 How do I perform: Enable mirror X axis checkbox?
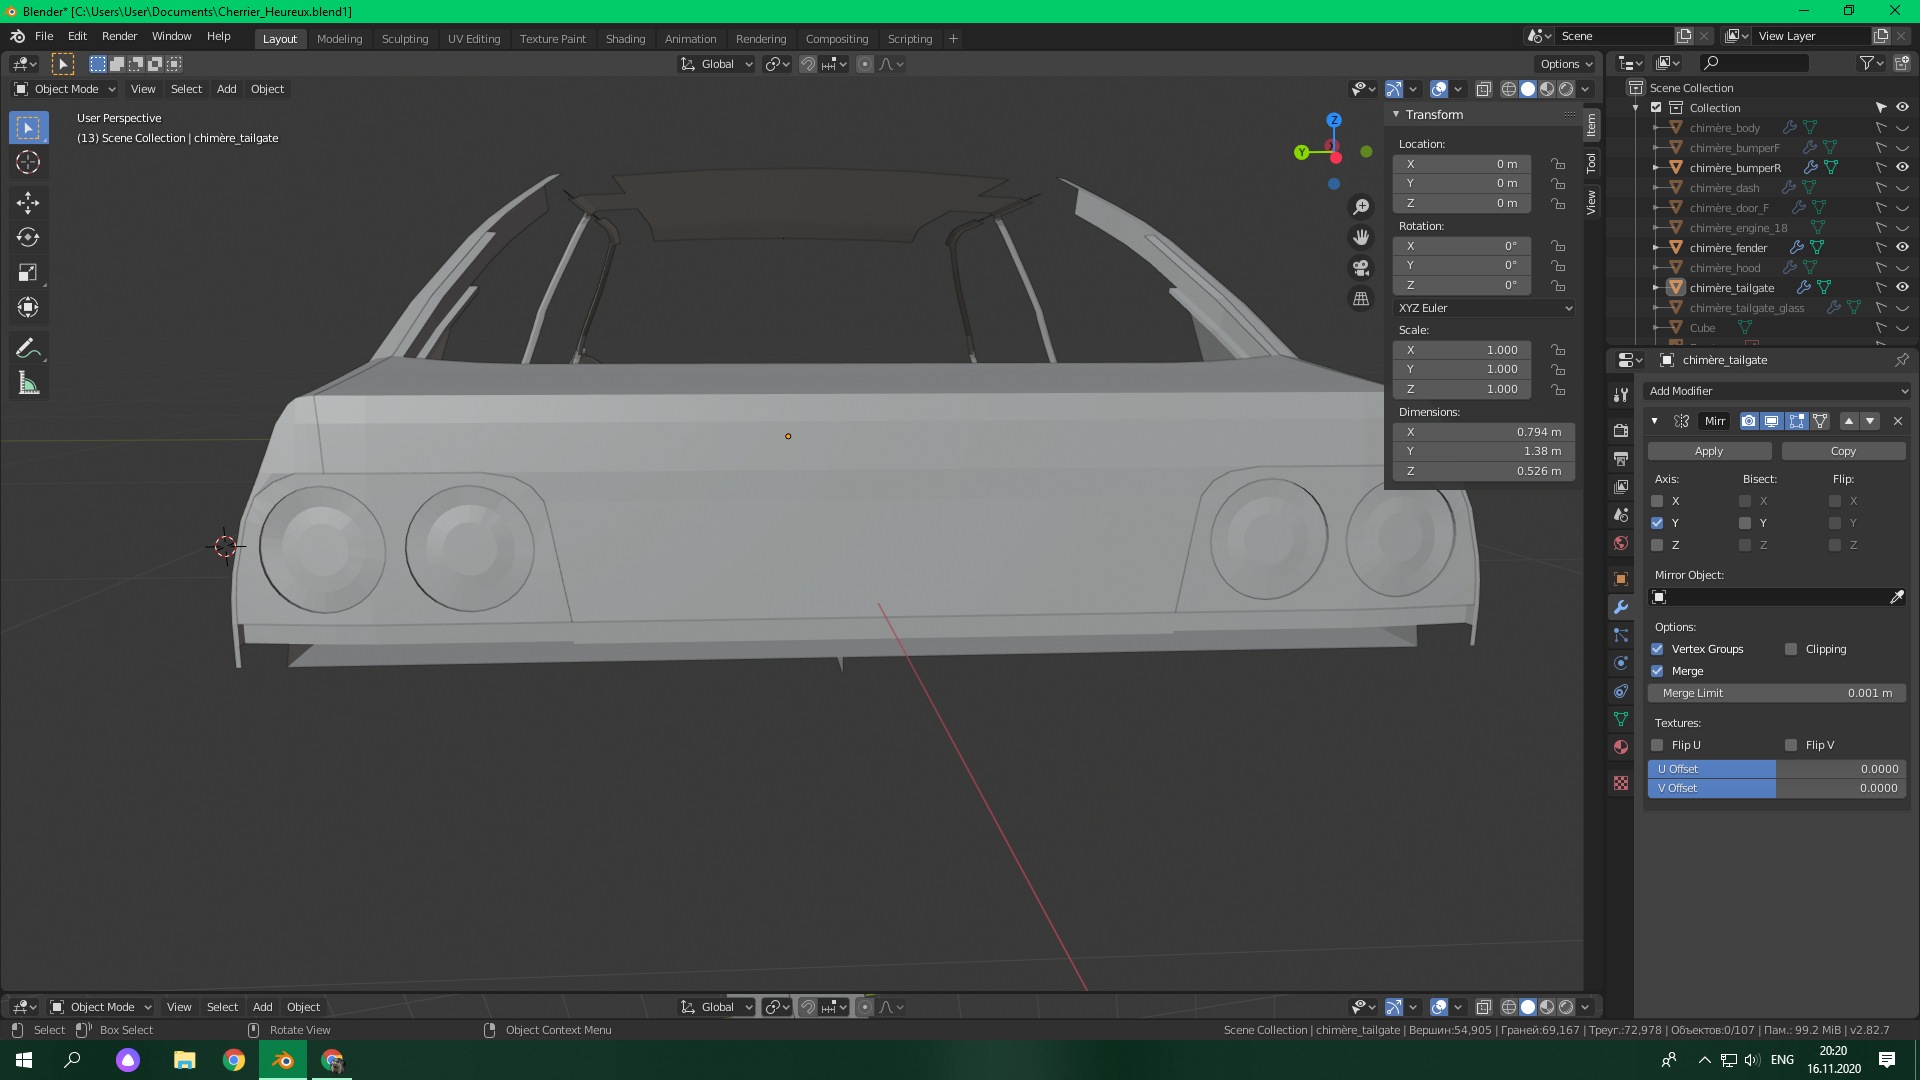pos(1657,501)
